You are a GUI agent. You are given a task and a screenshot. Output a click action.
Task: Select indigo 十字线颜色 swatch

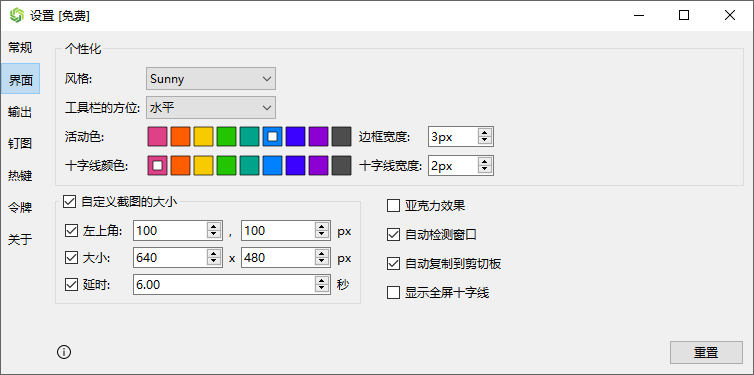coord(296,166)
